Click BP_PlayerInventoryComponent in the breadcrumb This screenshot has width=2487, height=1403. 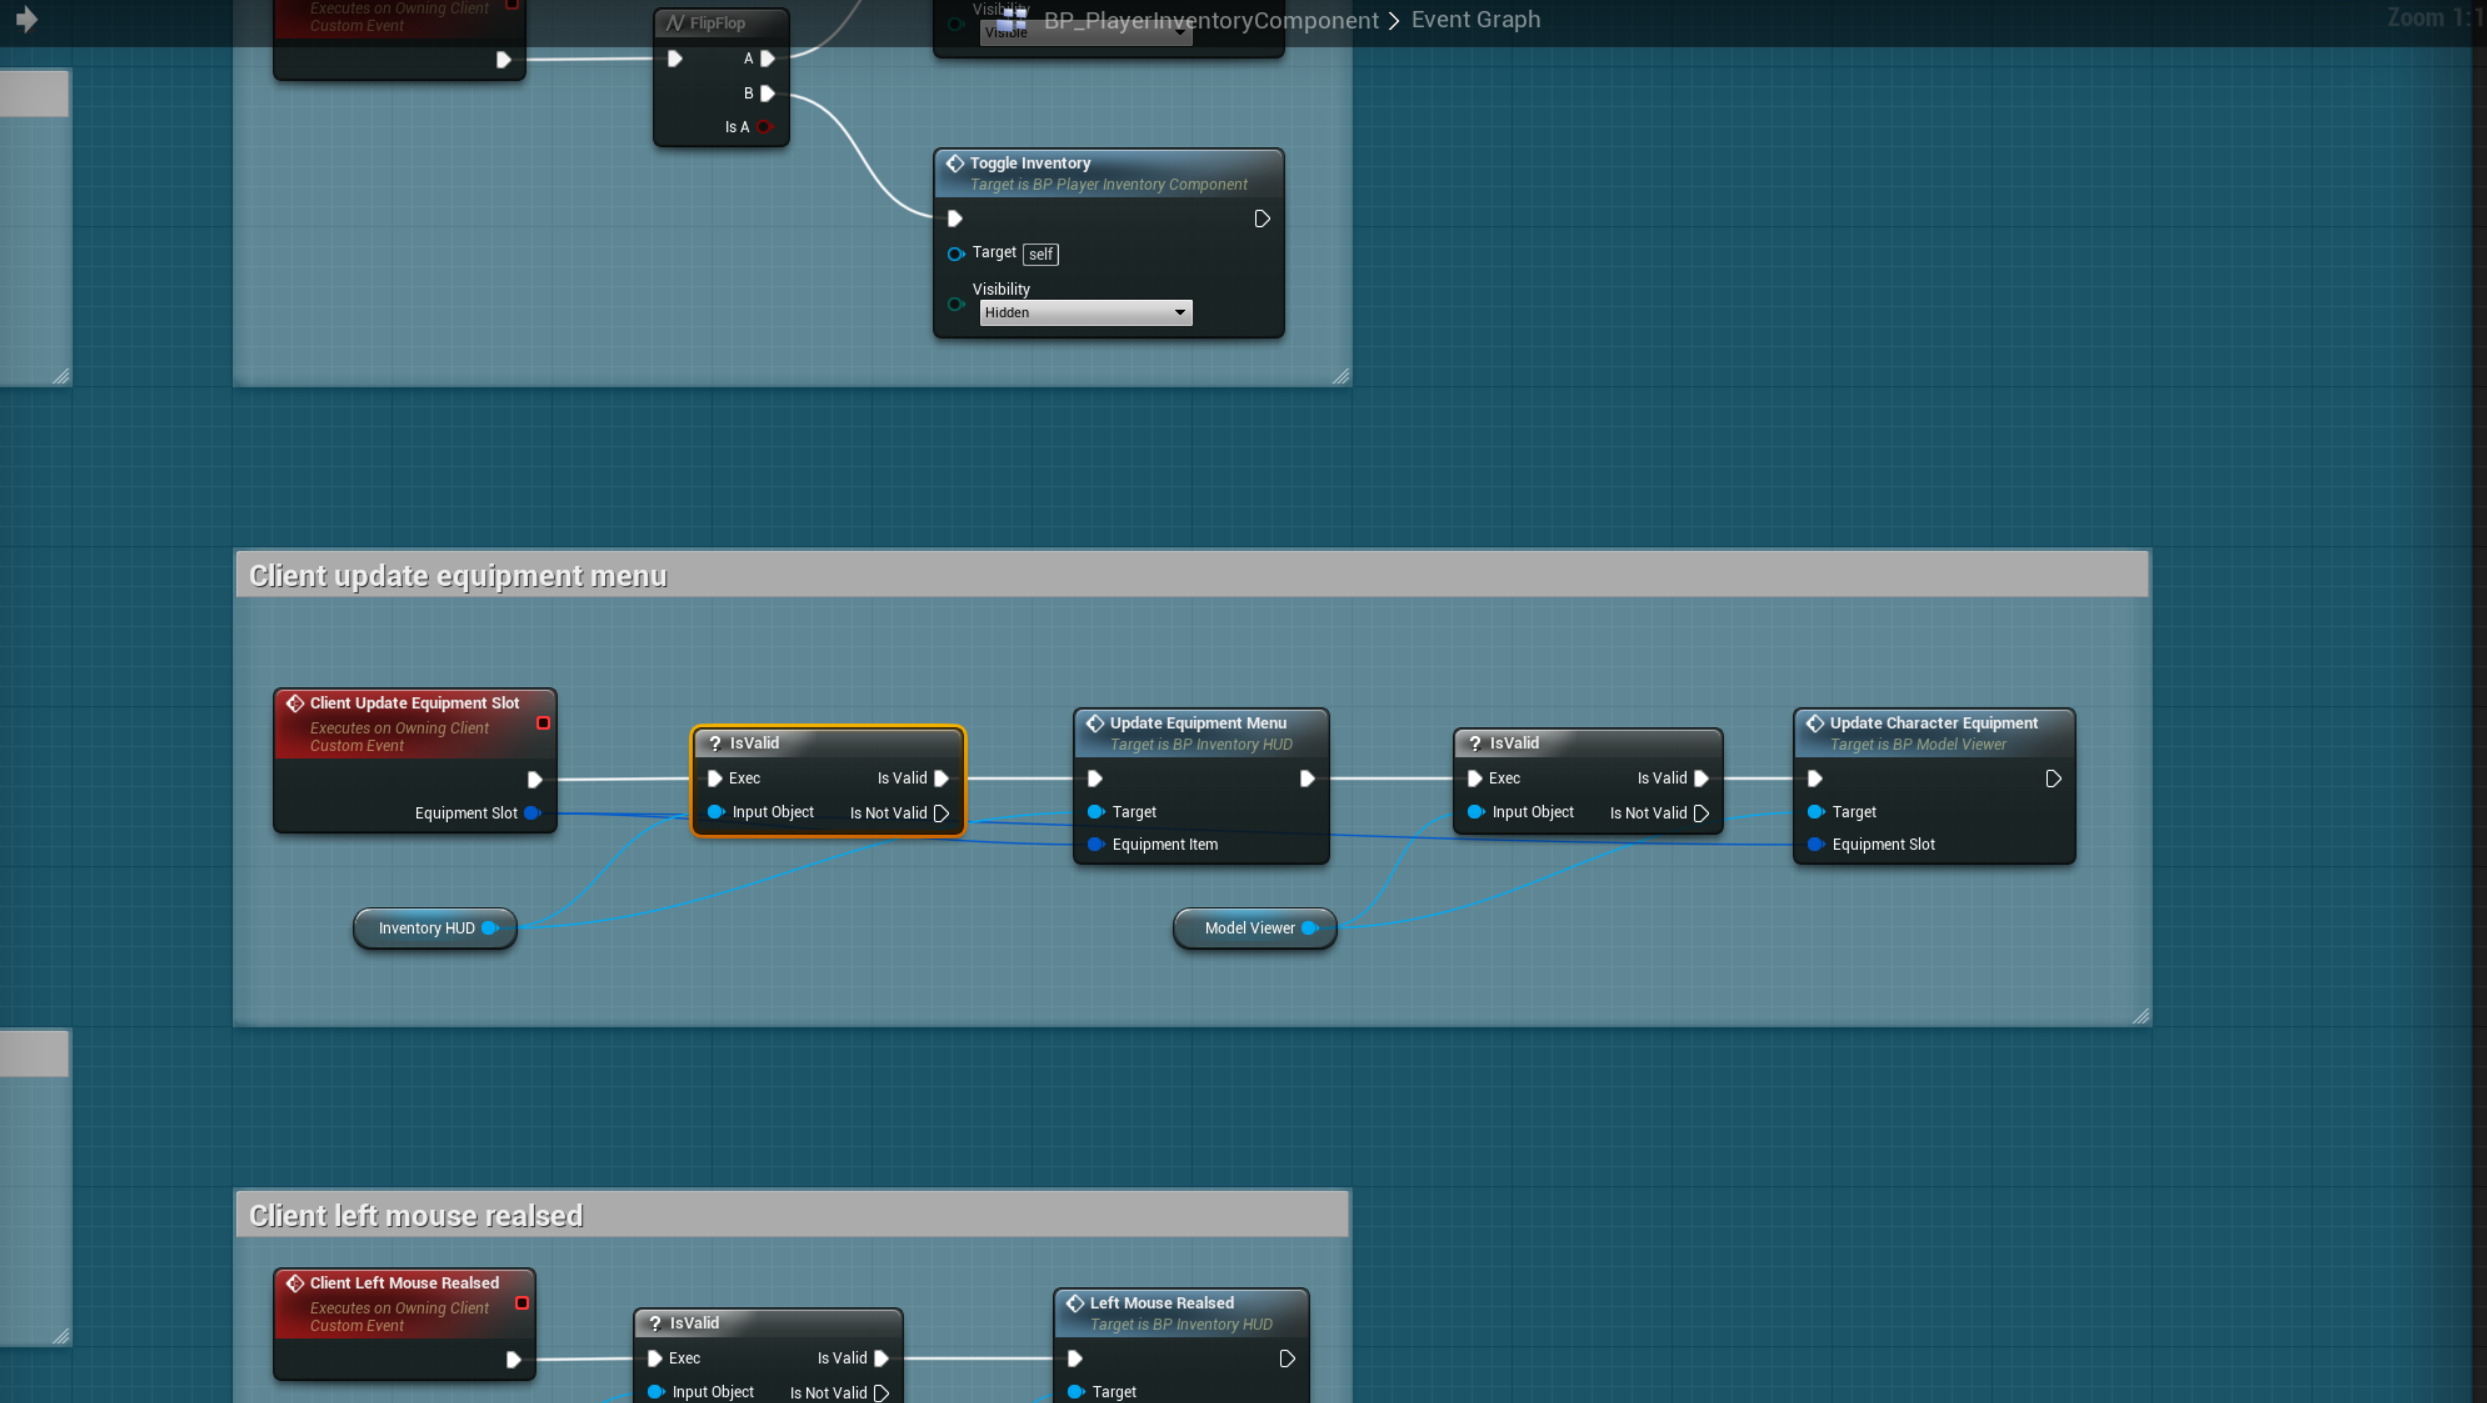pyautogui.click(x=1210, y=20)
